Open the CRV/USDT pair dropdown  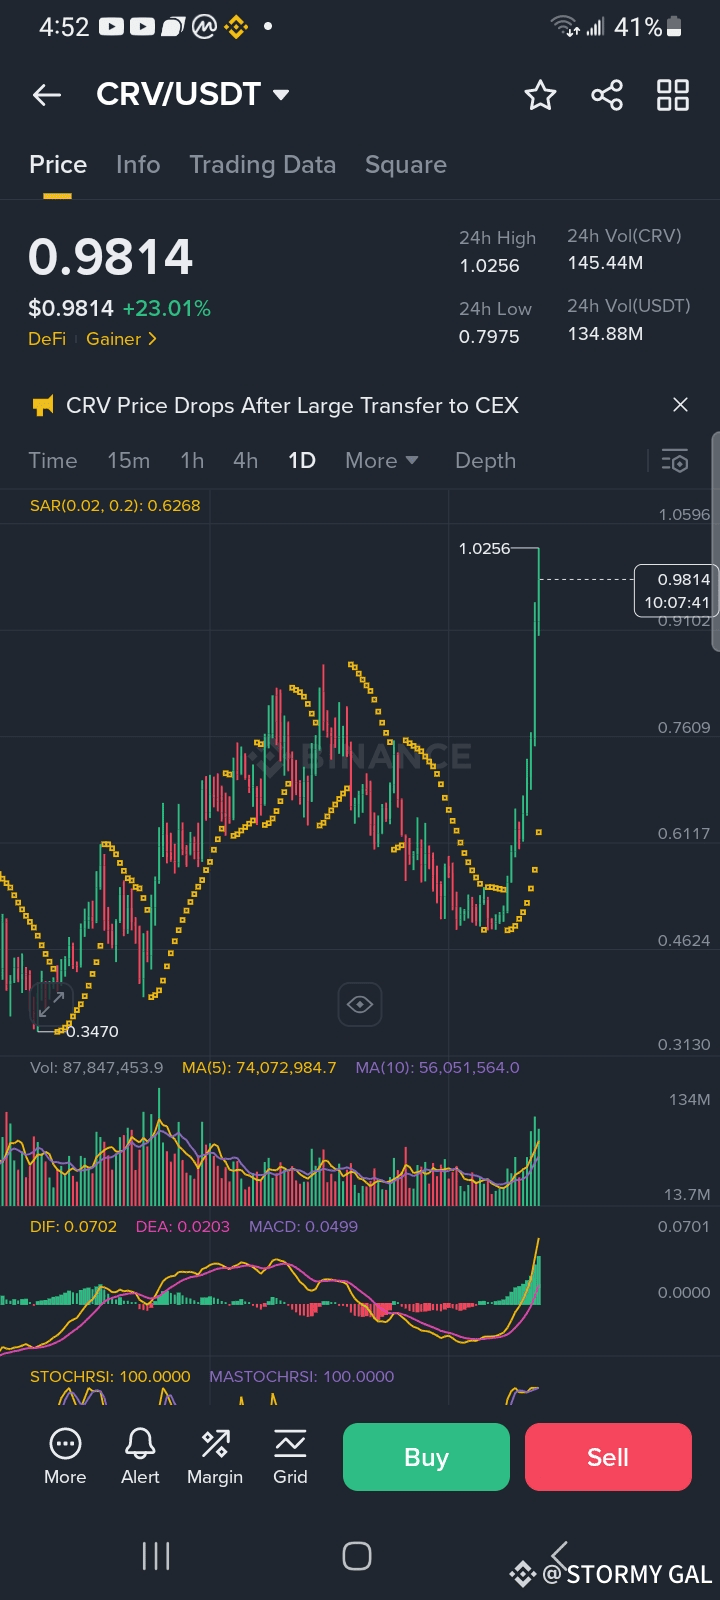pos(192,94)
